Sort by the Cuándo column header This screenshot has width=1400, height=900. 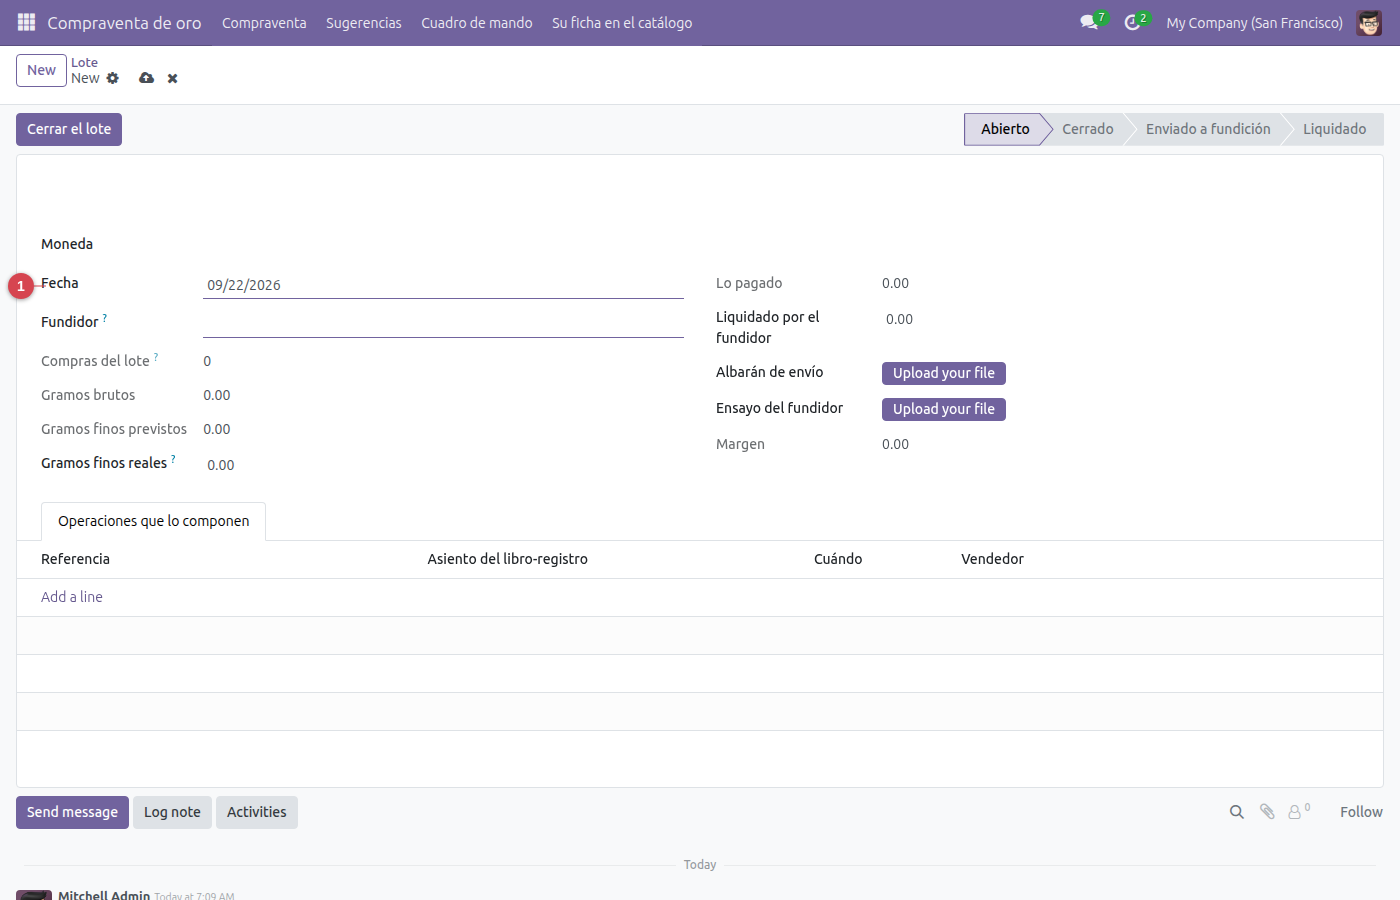(838, 559)
